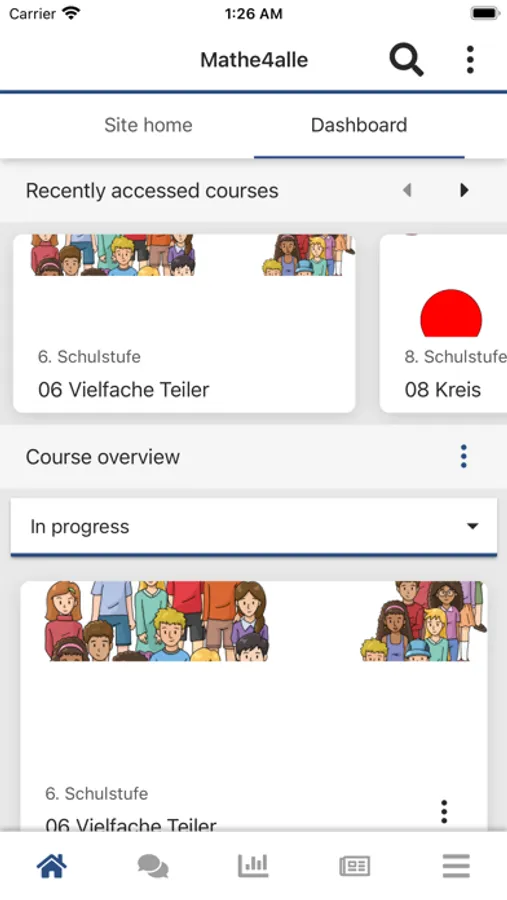Screen dimensions: 507x900
Task: Tap the Mathe4alle title header
Action: (254, 60)
